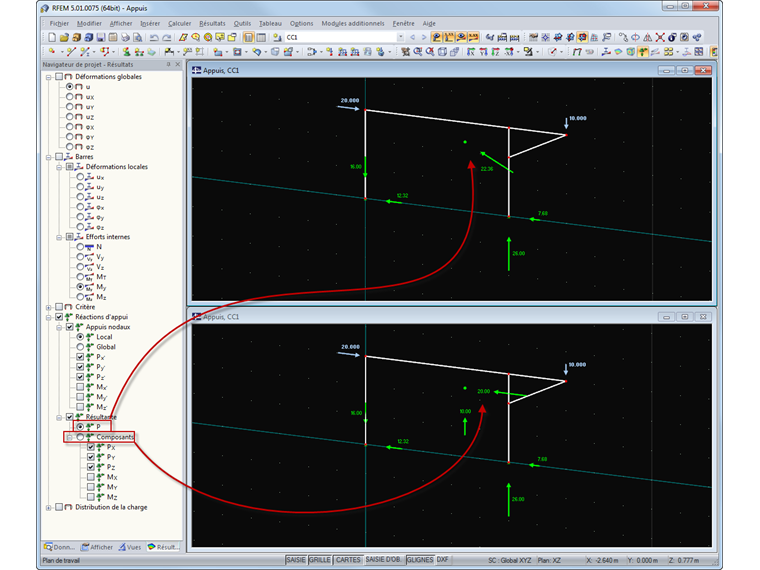
Task: Click the show deformation toolbar icon
Action: point(577,51)
